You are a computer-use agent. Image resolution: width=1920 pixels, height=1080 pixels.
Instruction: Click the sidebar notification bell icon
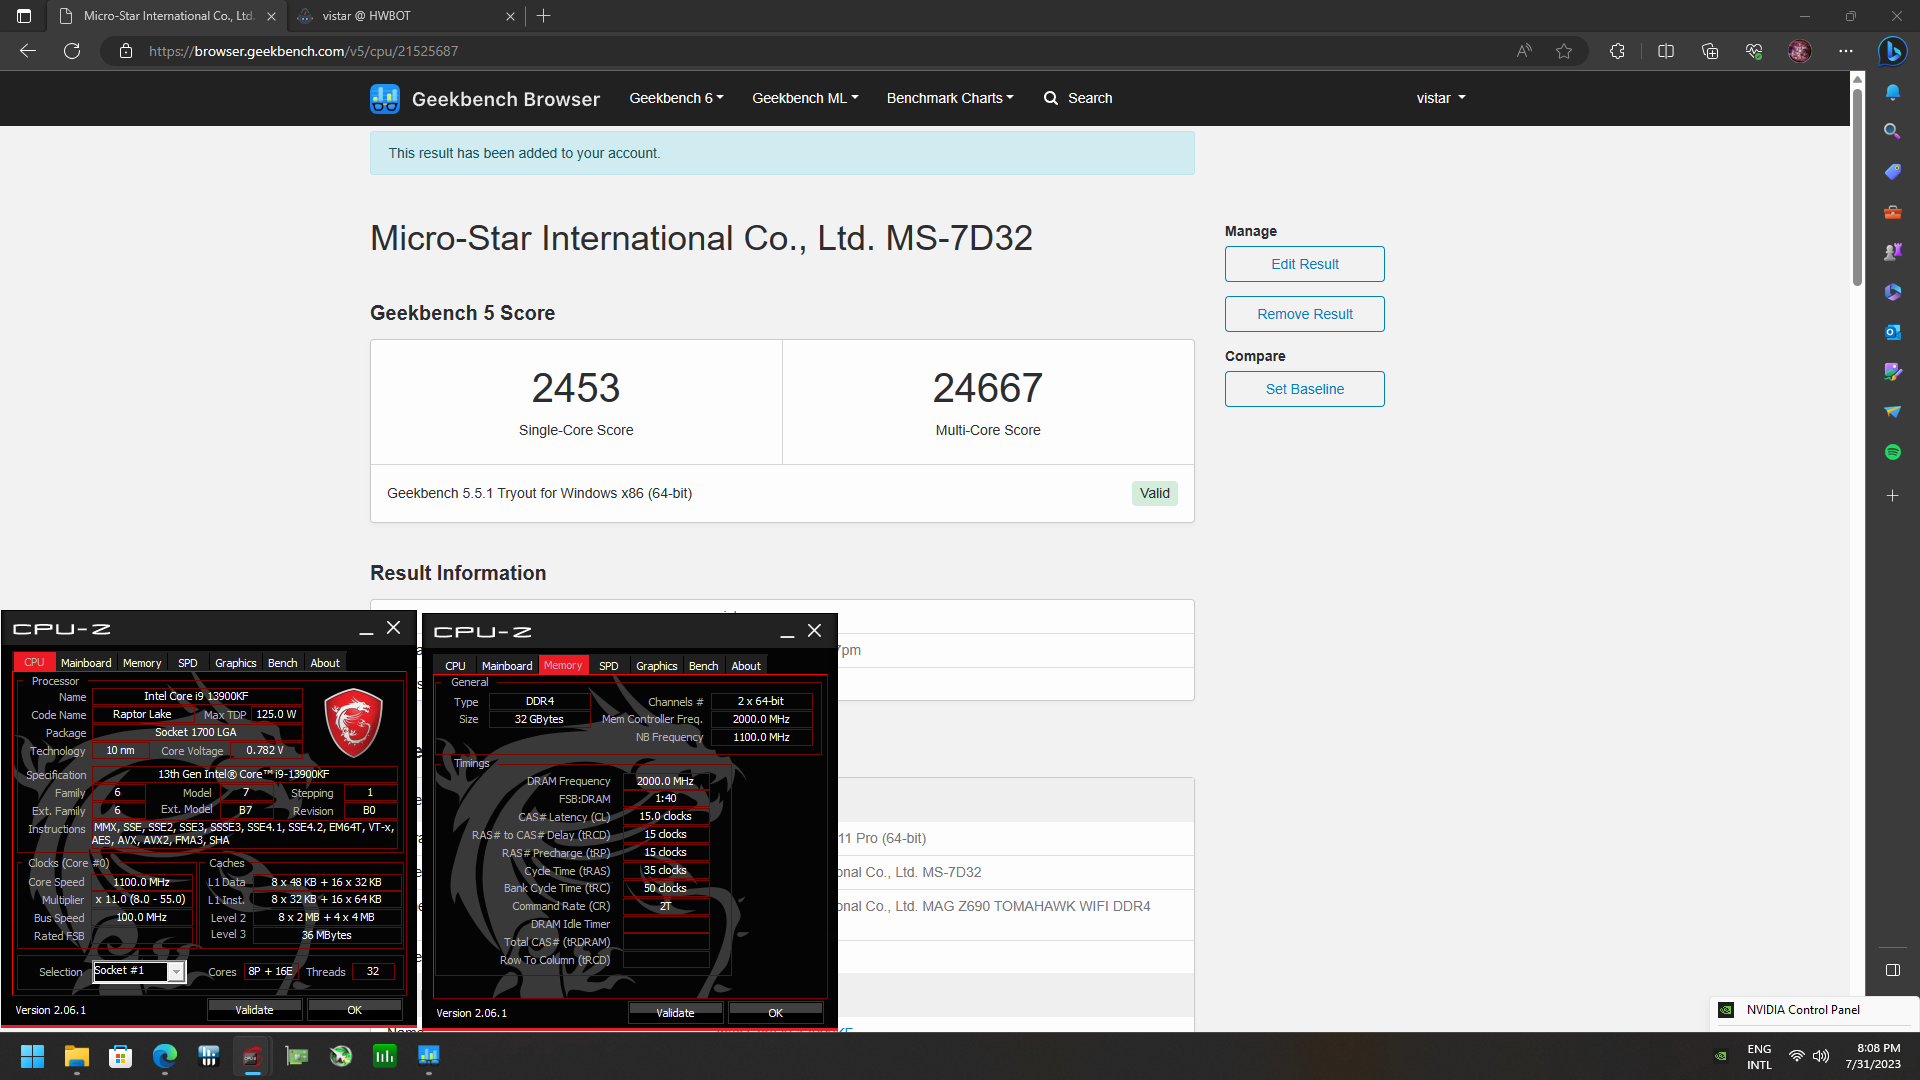[1892, 92]
